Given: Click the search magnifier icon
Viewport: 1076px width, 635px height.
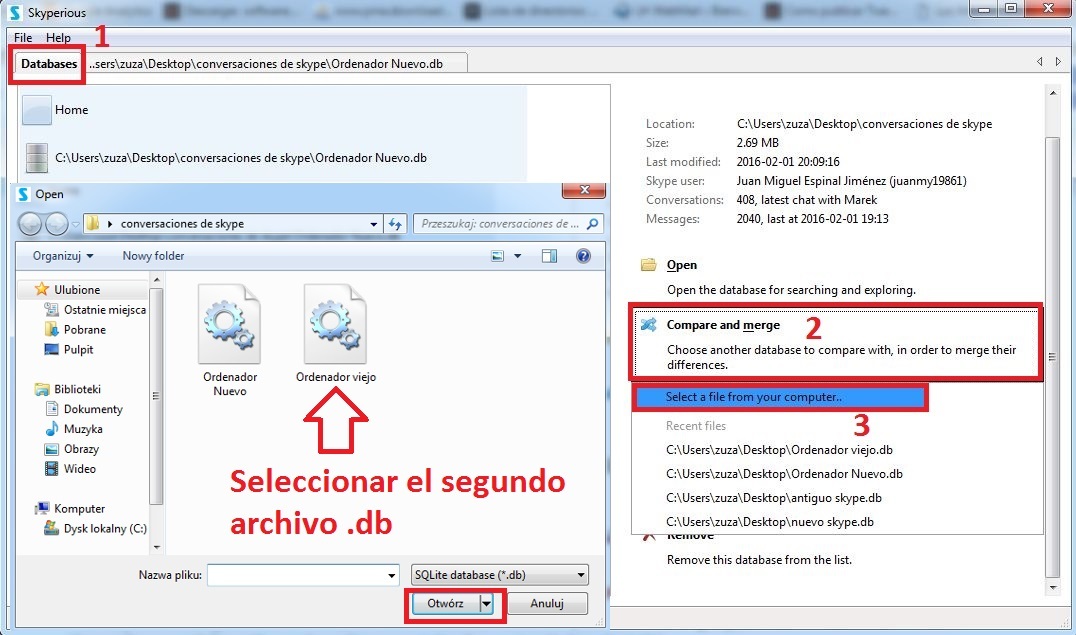Looking at the screenshot, I should 593,224.
